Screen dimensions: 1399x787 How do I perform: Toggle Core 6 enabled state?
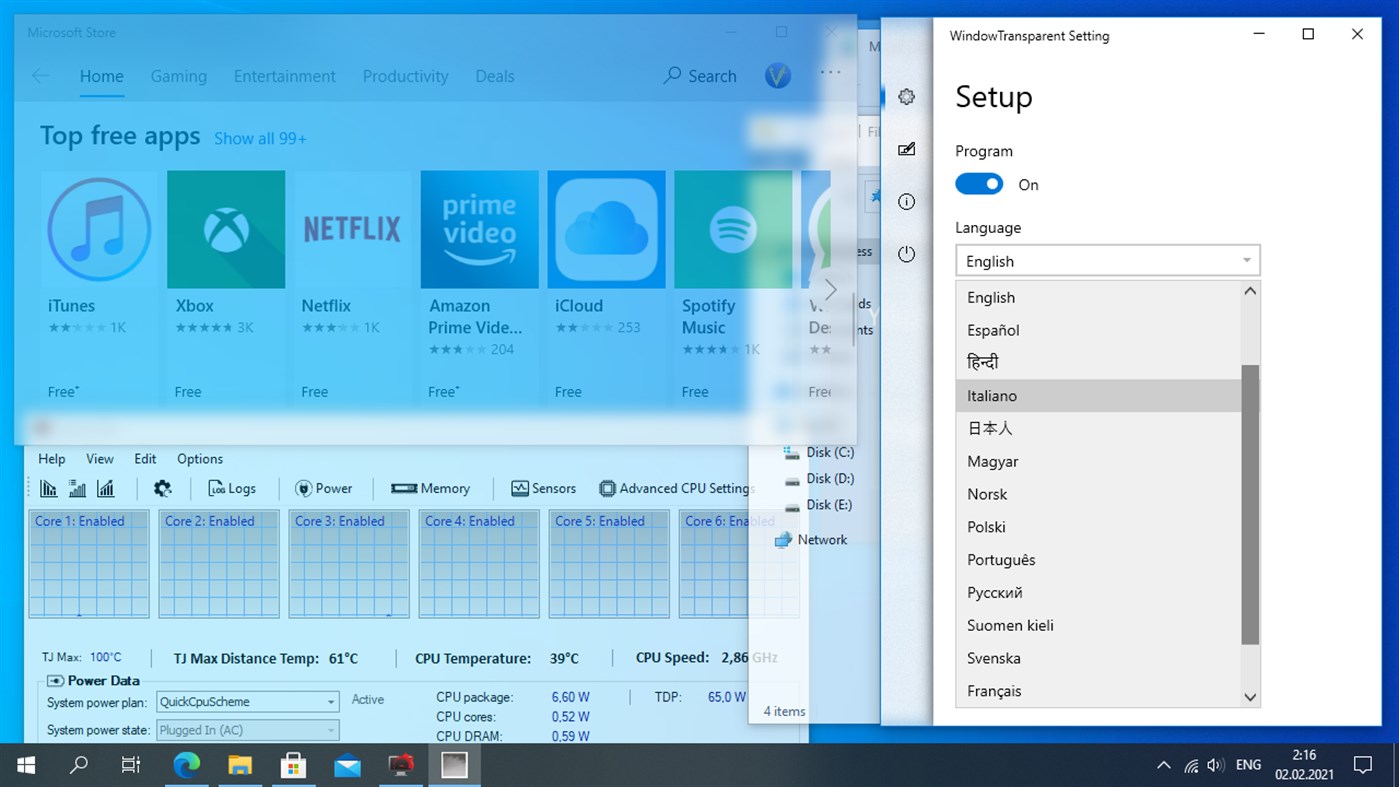(x=728, y=520)
